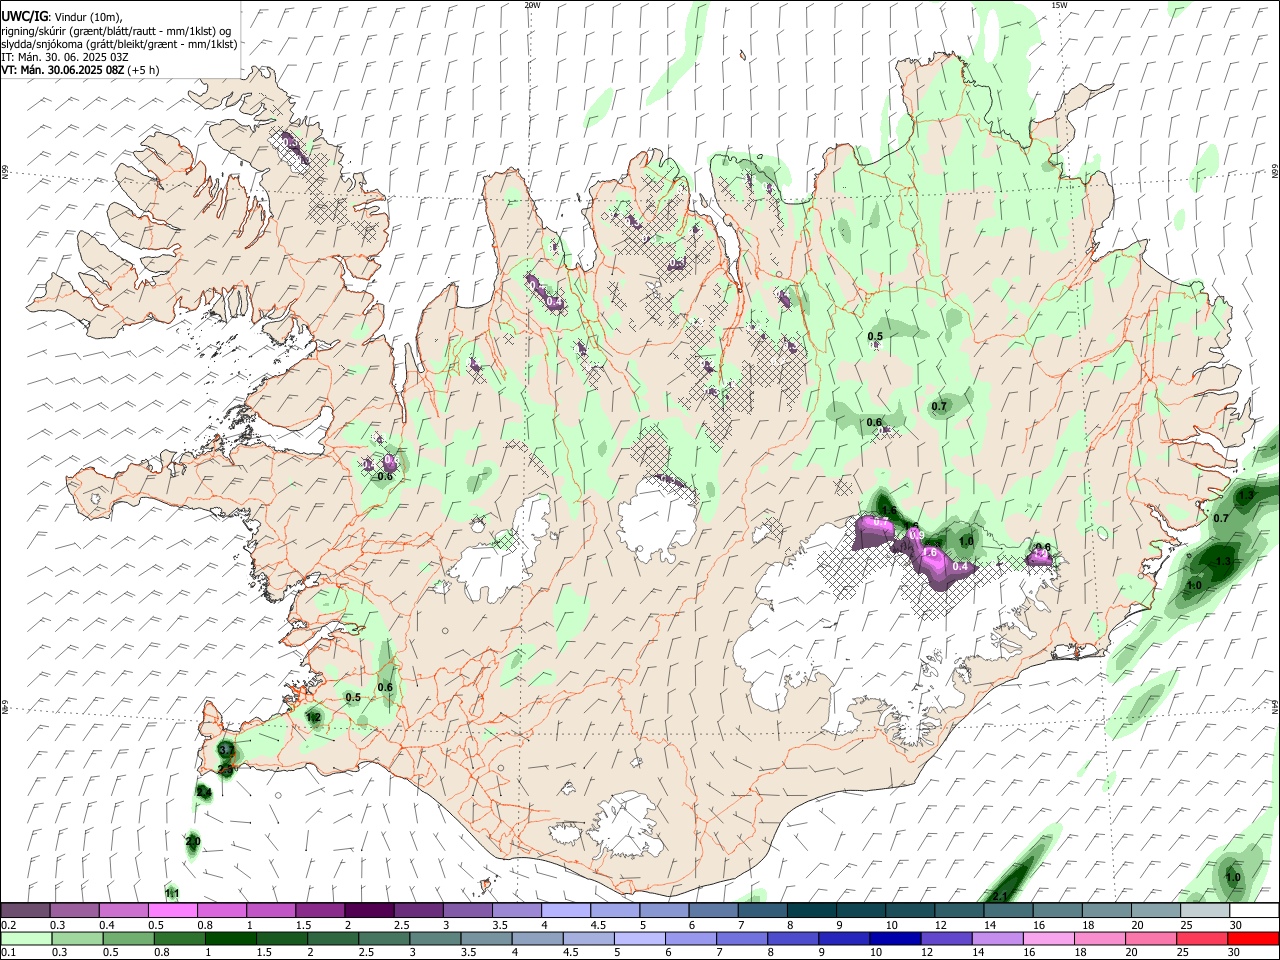Viewport: 1280px width, 960px height.
Task: Click the "VT: Mán. 30.06.2025 08Z" valid time
Action: pos(62,70)
